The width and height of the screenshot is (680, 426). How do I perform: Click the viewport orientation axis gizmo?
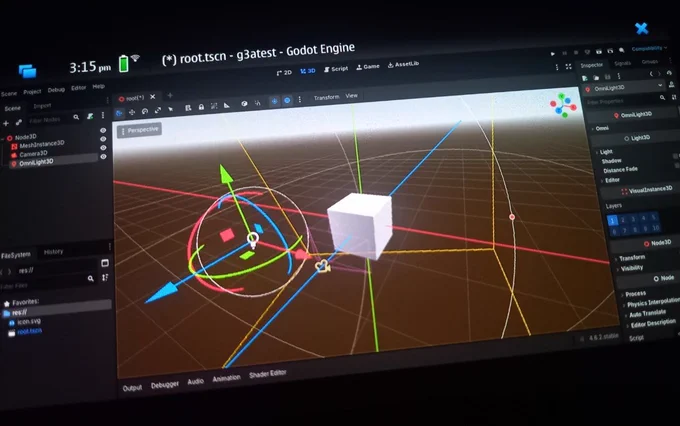[563, 105]
